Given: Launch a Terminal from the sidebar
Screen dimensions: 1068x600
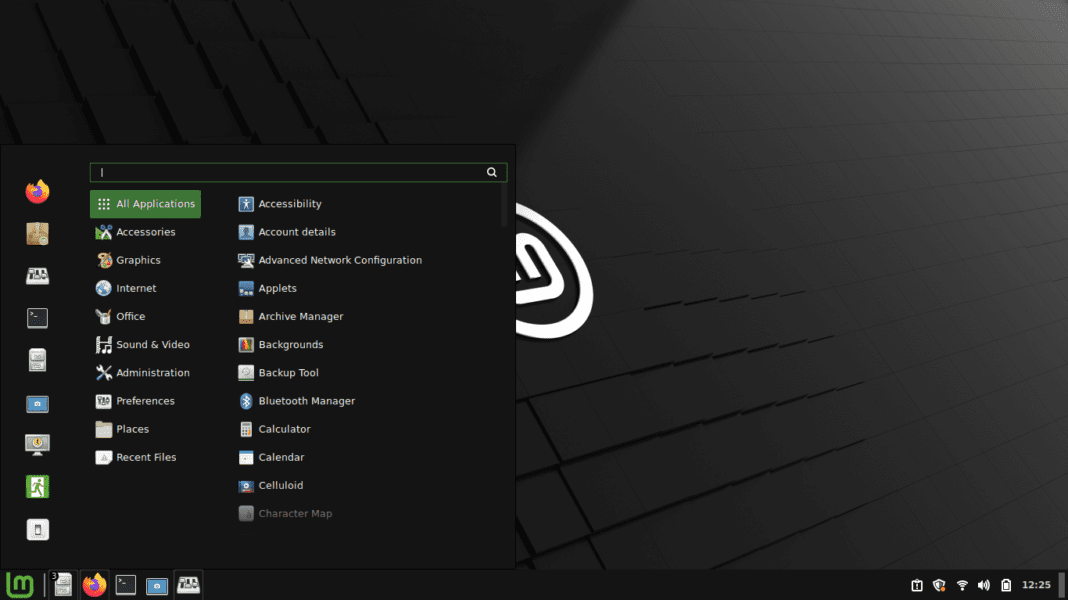Looking at the screenshot, I should [x=37, y=317].
